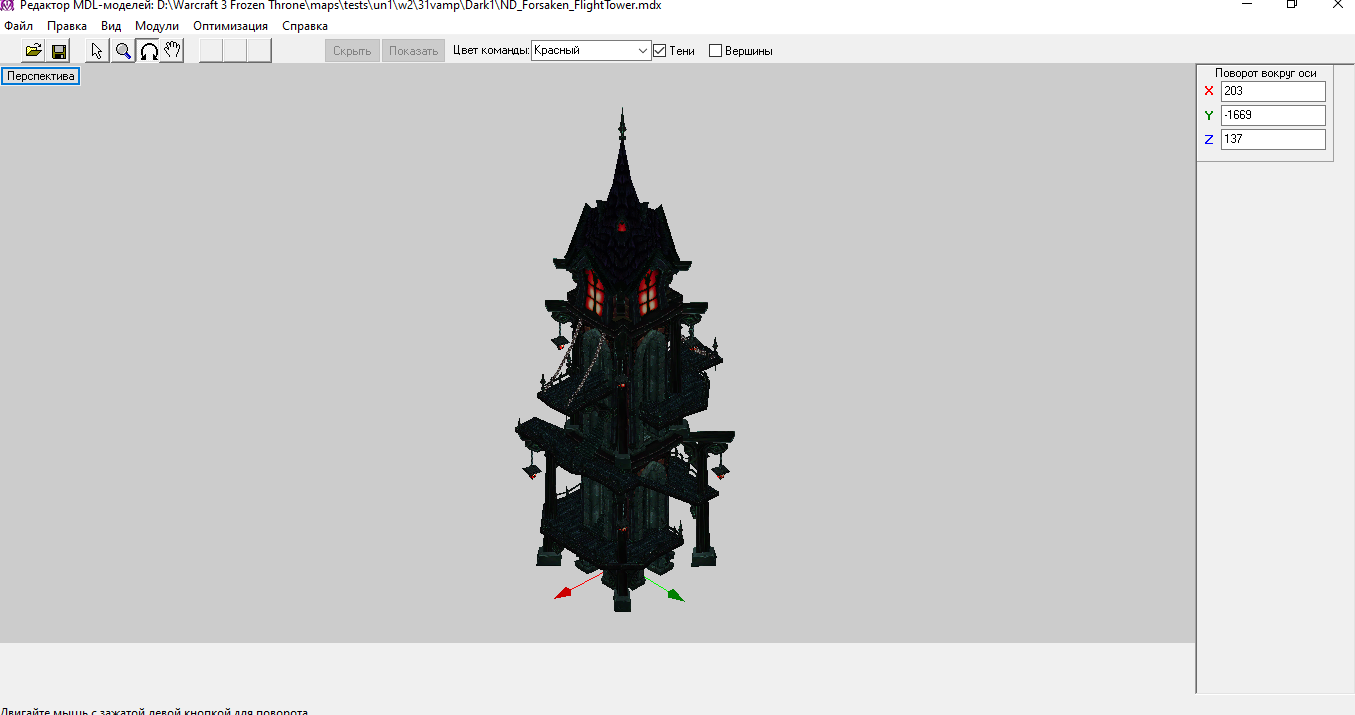Screen dimensions: 1355x715
Task: Open the Справка menu
Action: pos(305,26)
